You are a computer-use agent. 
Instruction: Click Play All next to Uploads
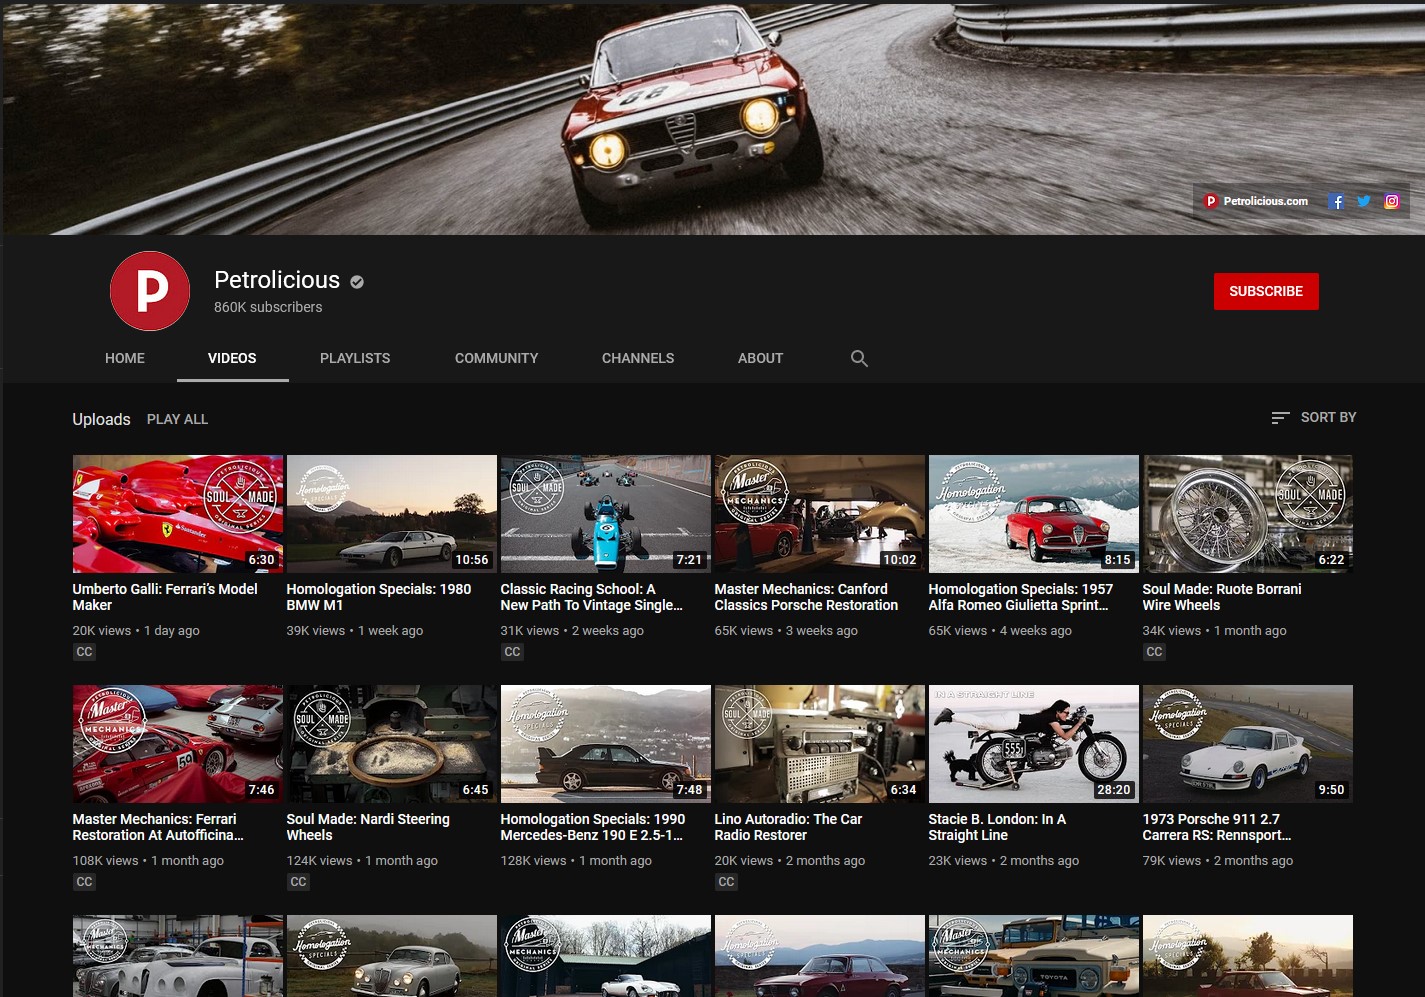177,419
